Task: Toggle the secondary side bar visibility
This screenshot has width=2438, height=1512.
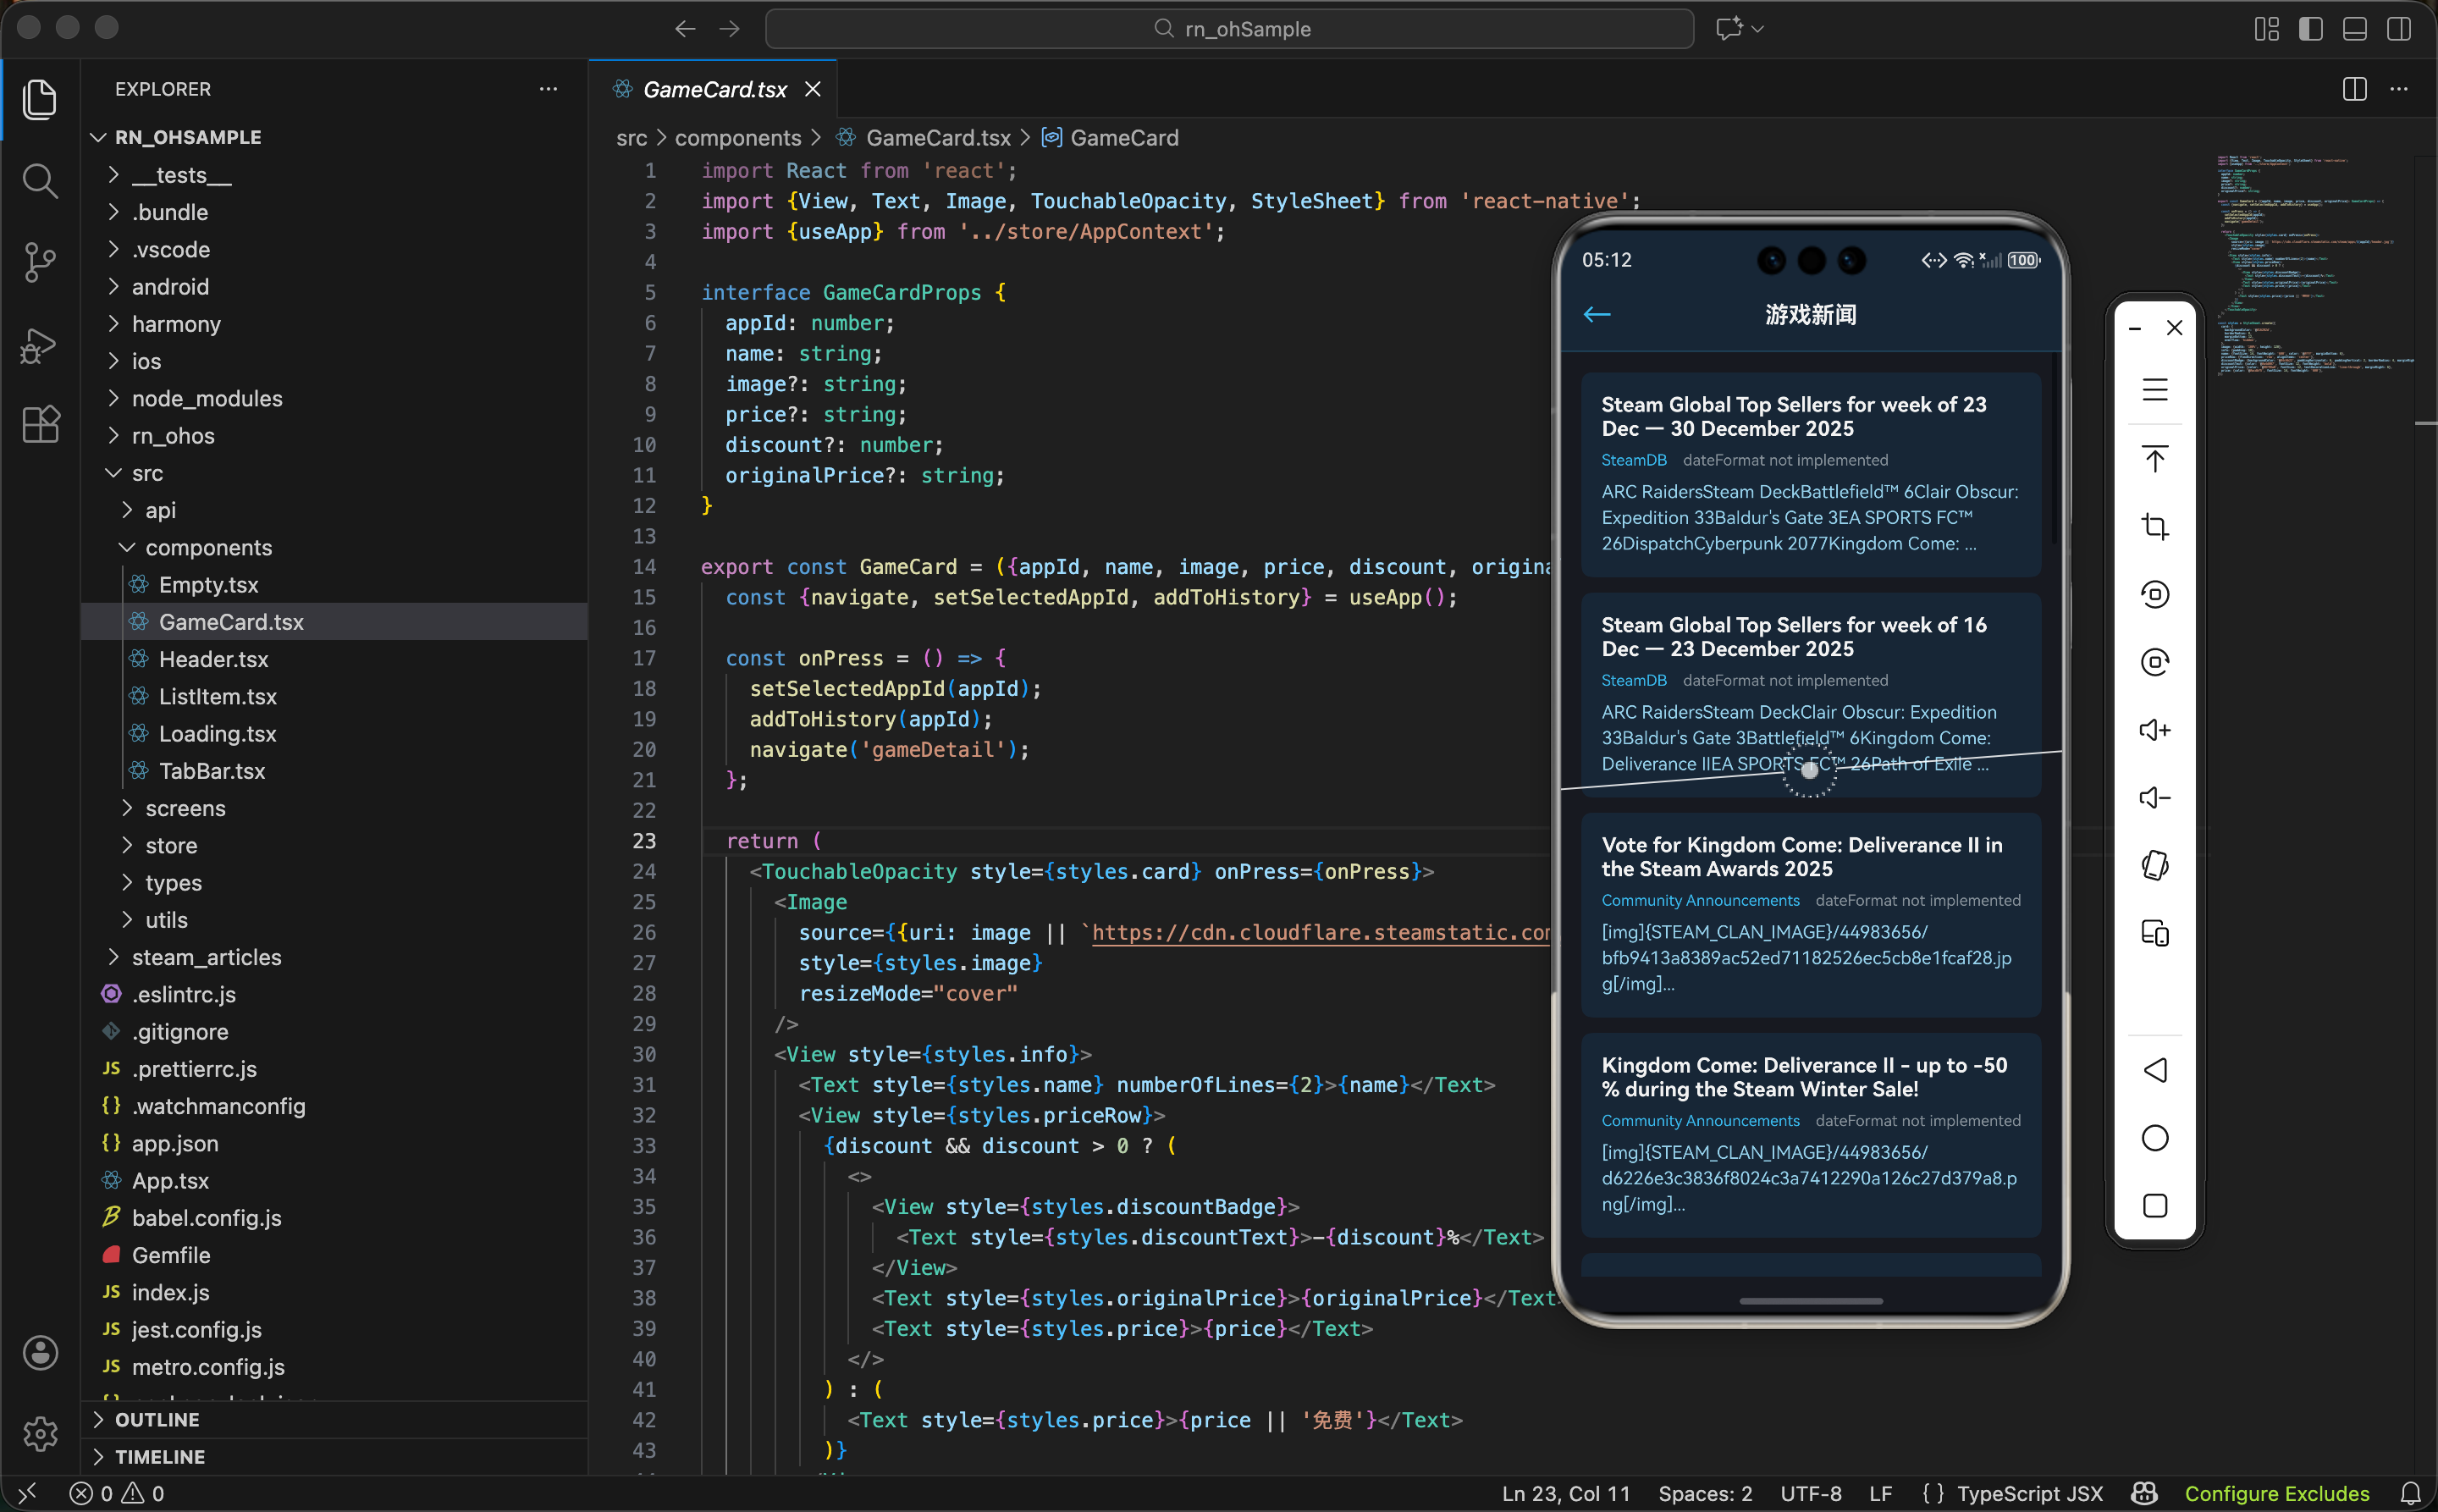Action: [x=2398, y=29]
